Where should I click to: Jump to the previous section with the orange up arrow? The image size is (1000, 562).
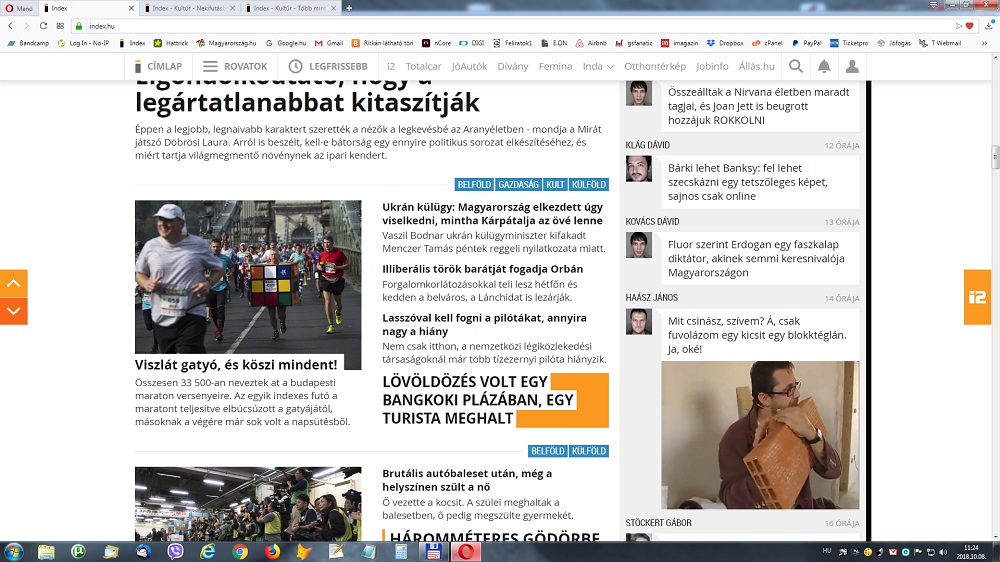pyautogui.click(x=13, y=283)
